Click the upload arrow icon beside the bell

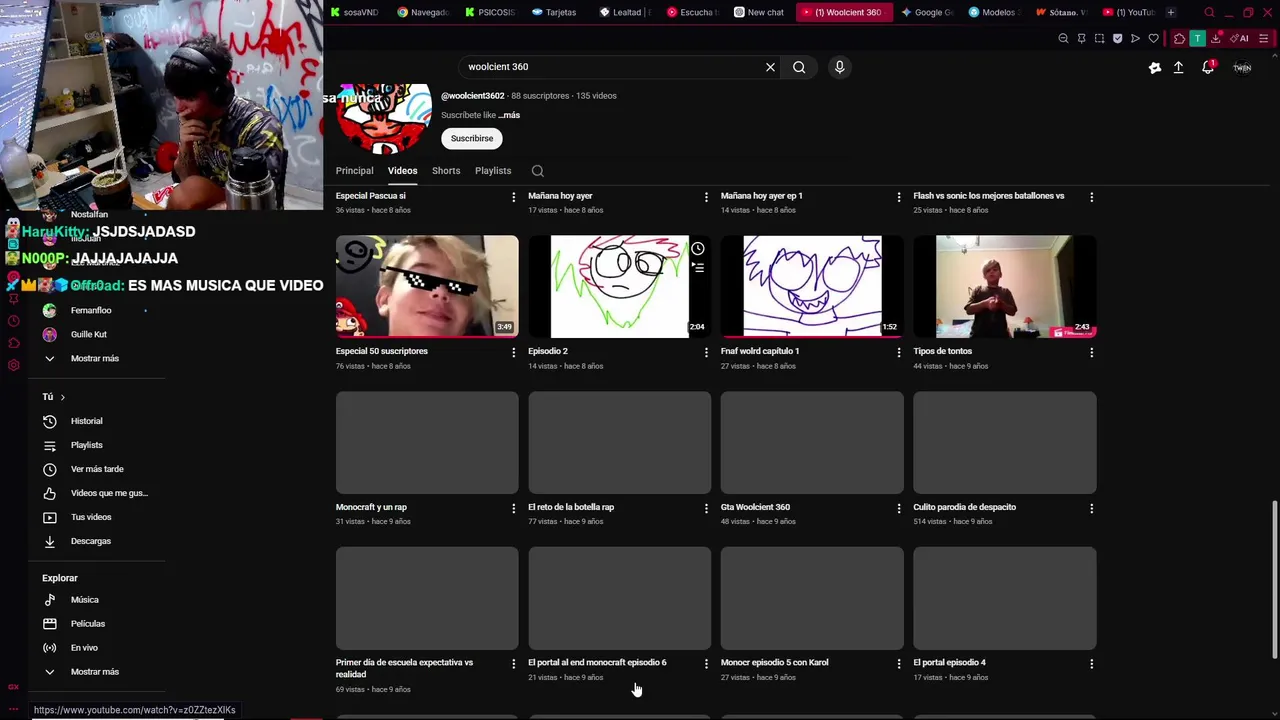click(1178, 67)
